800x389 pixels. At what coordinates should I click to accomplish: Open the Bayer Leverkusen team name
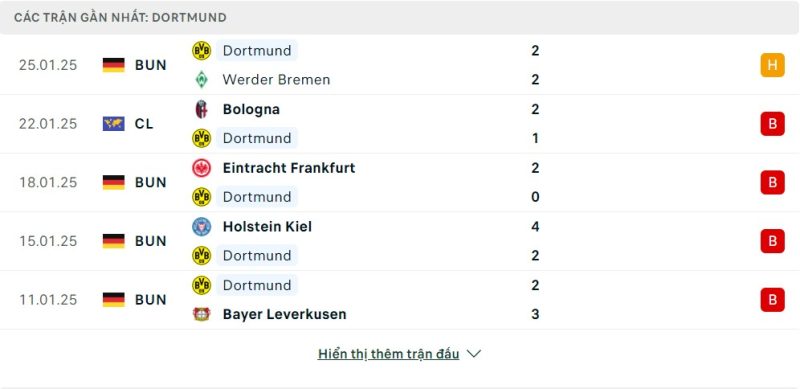[x=285, y=314]
